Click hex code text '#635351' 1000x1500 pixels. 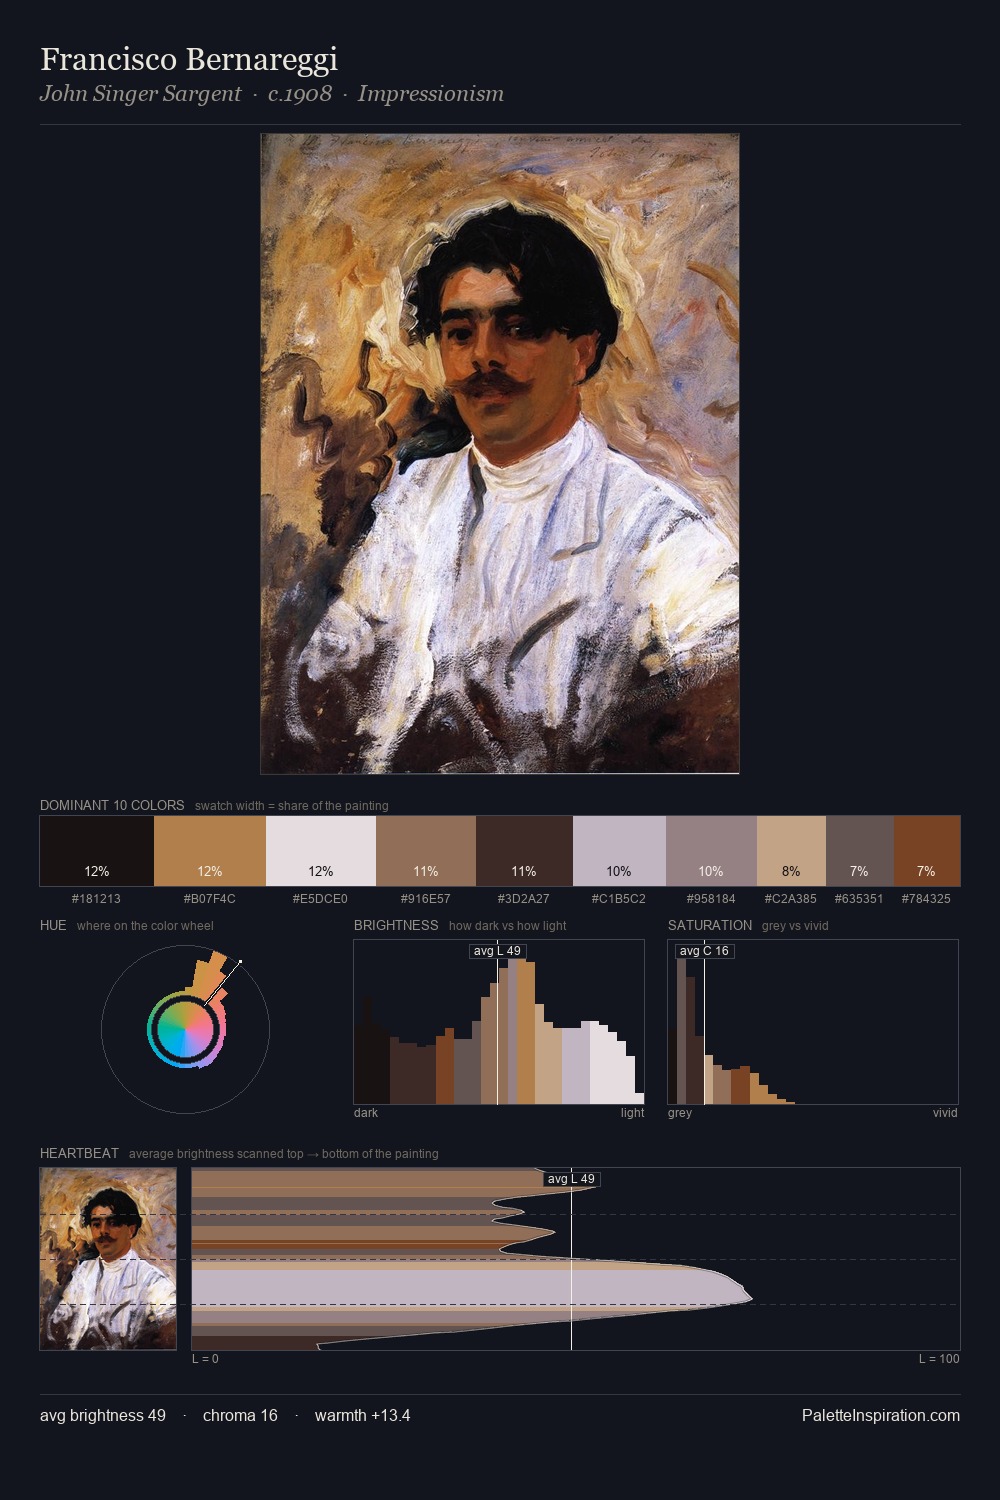coord(859,898)
